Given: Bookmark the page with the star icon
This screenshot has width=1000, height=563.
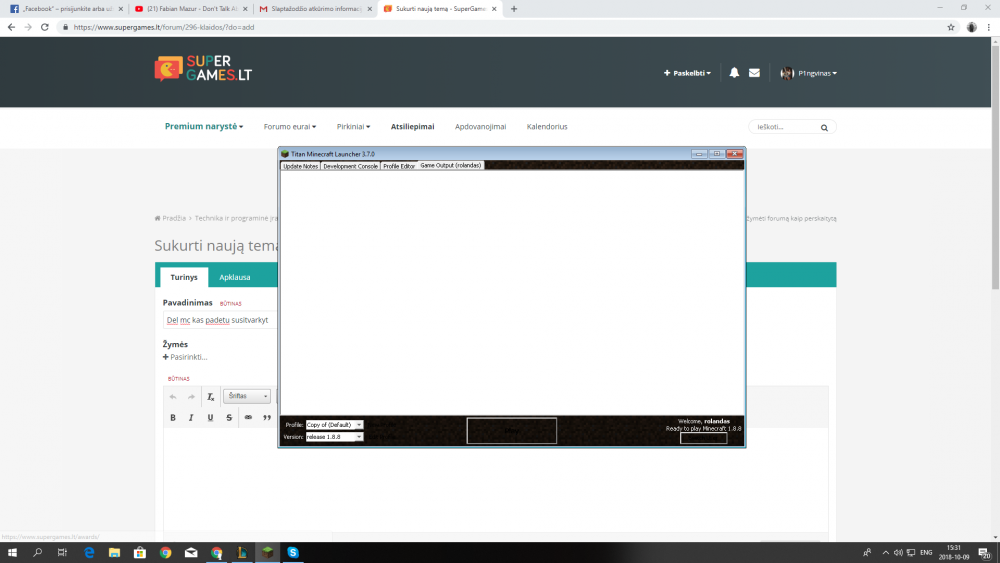Looking at the screenshot, I should (x=950, y=27).
